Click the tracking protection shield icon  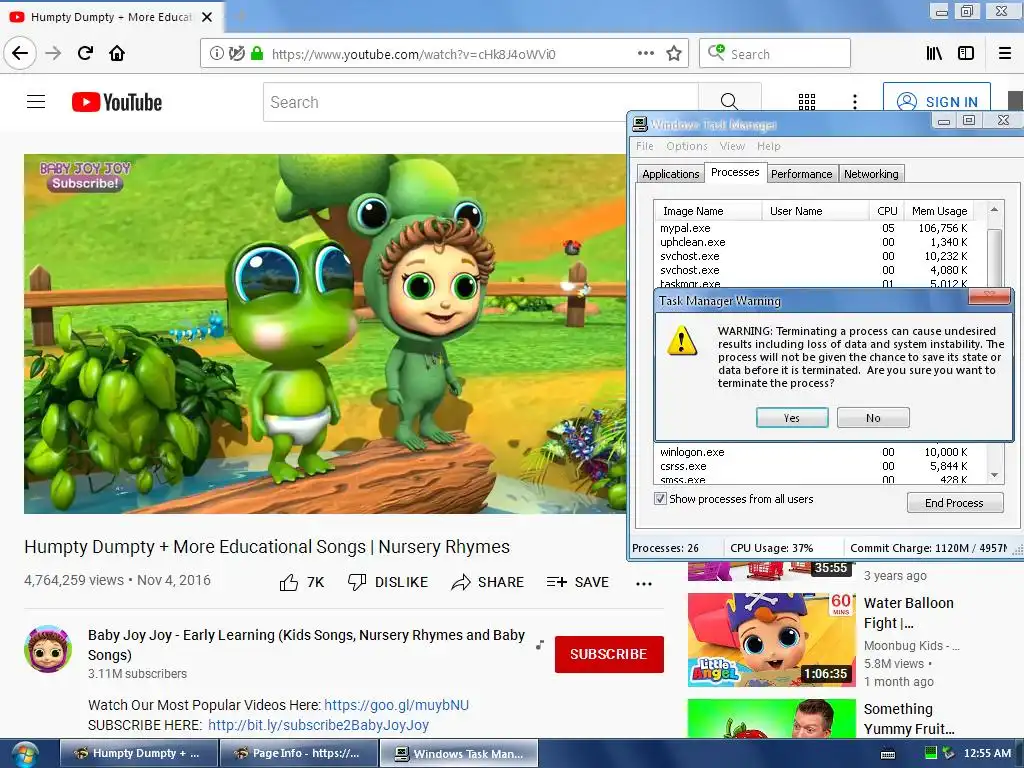(x=236, y=54)
